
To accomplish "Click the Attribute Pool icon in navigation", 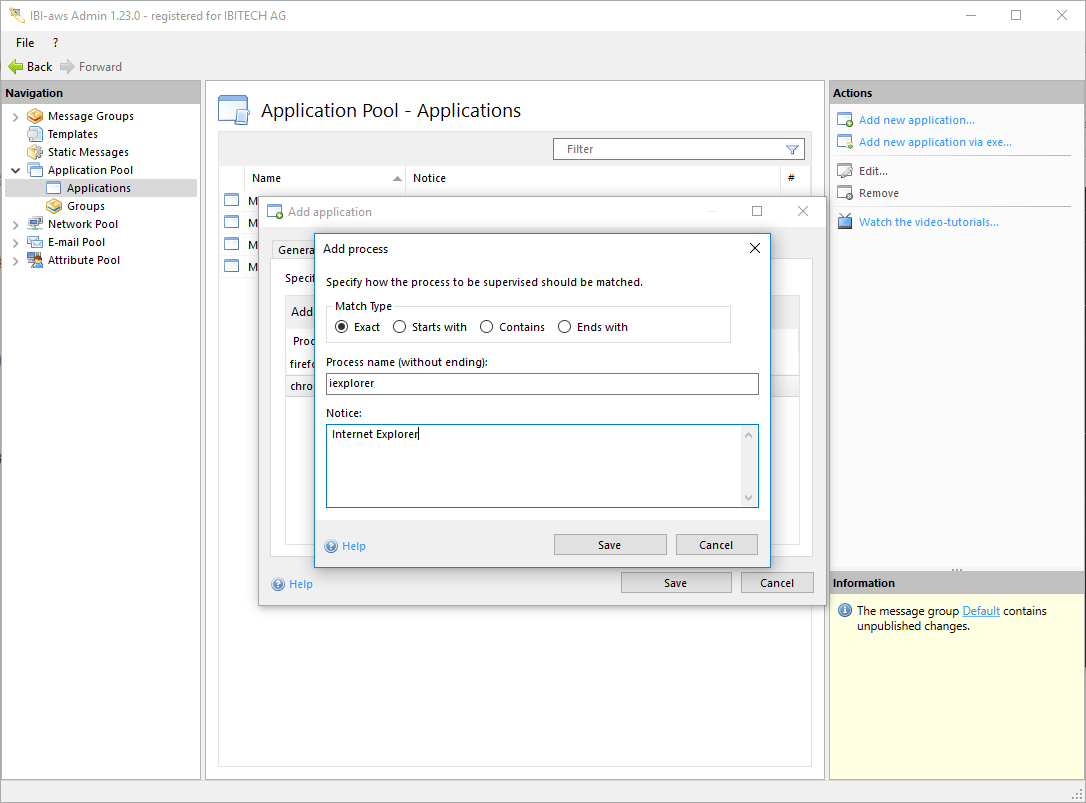I will [x=35, y=260].
